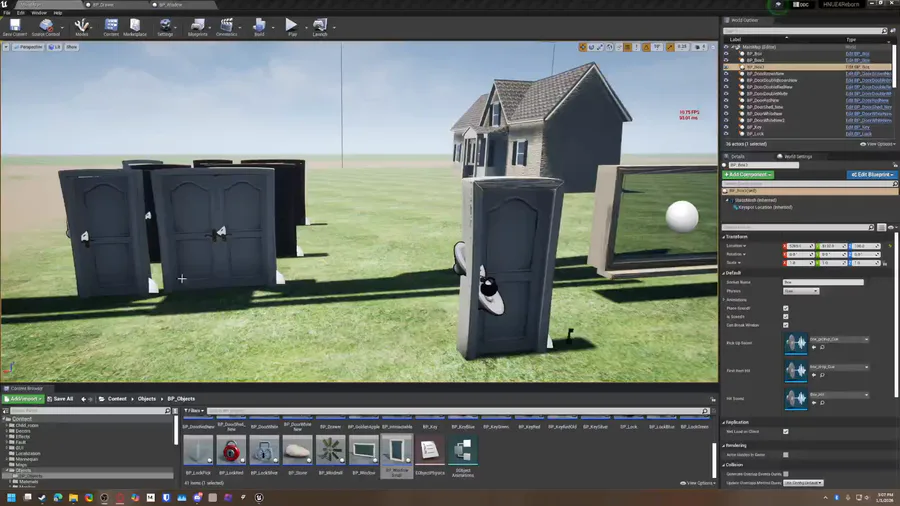The height and width of the screenshot is (506, 900).
Task: Open the Cinematics toolbar icon
Action: click(x=227, y=26)
